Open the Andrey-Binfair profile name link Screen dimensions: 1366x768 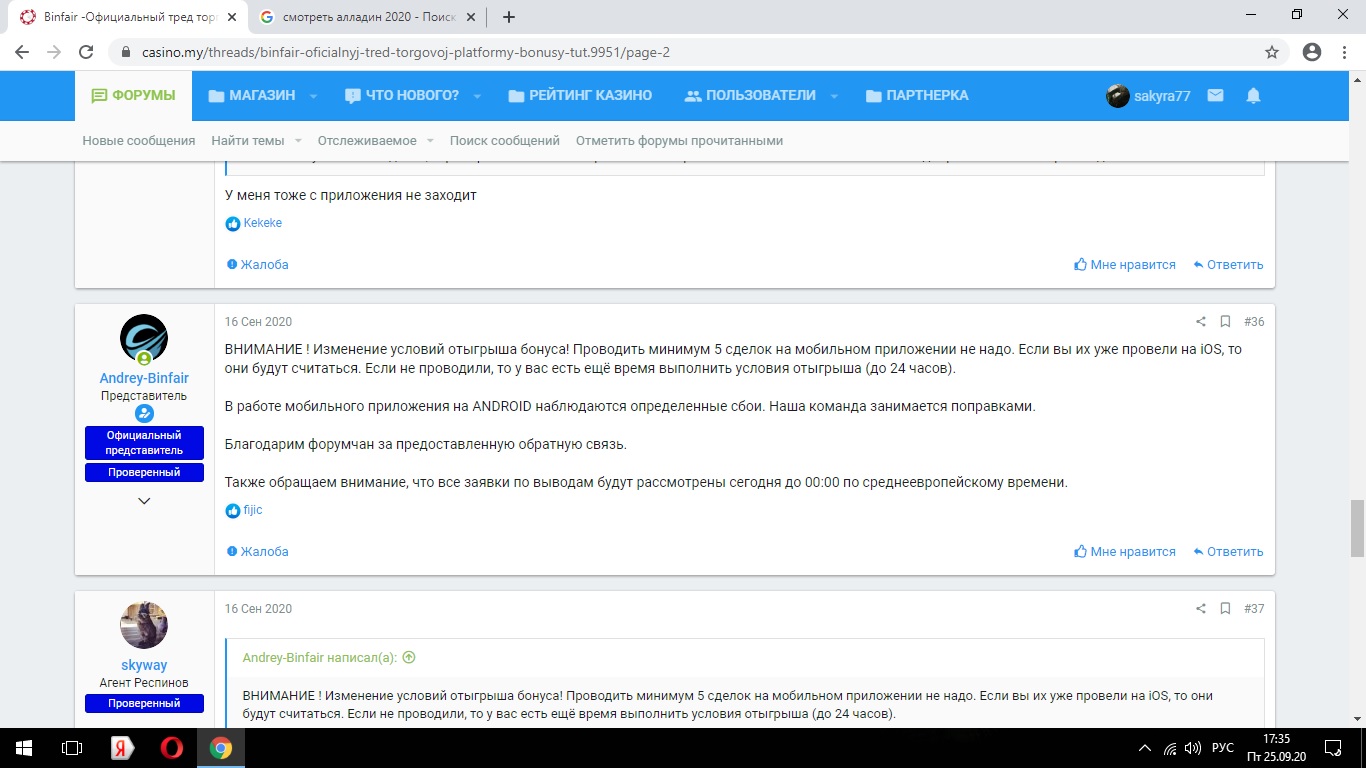point(144,378)
